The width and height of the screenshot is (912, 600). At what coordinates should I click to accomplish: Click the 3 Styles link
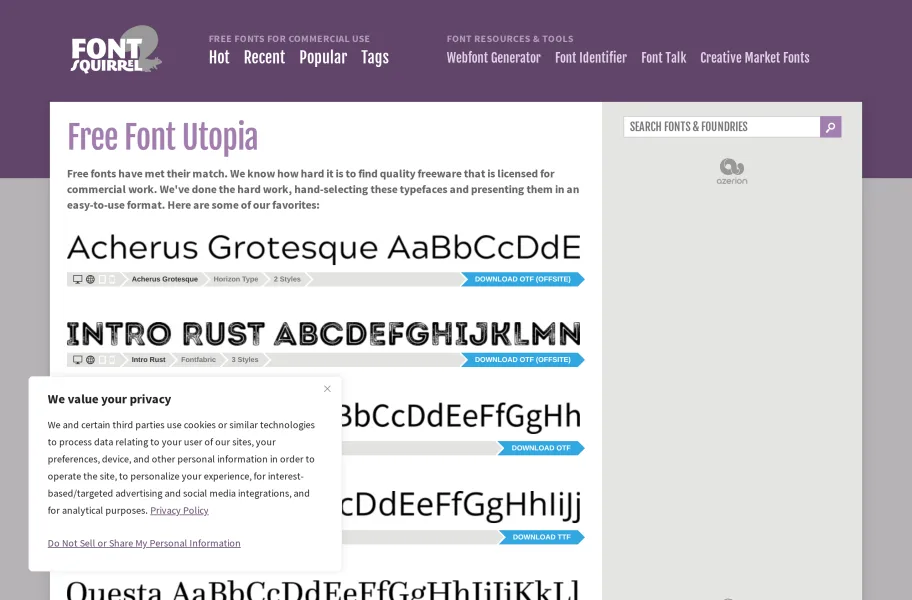point(245,360)
